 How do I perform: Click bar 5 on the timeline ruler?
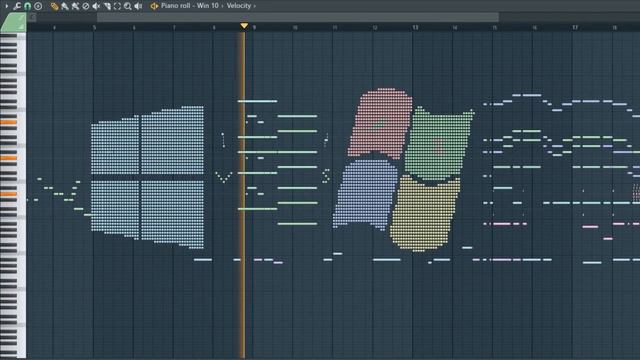94,27
